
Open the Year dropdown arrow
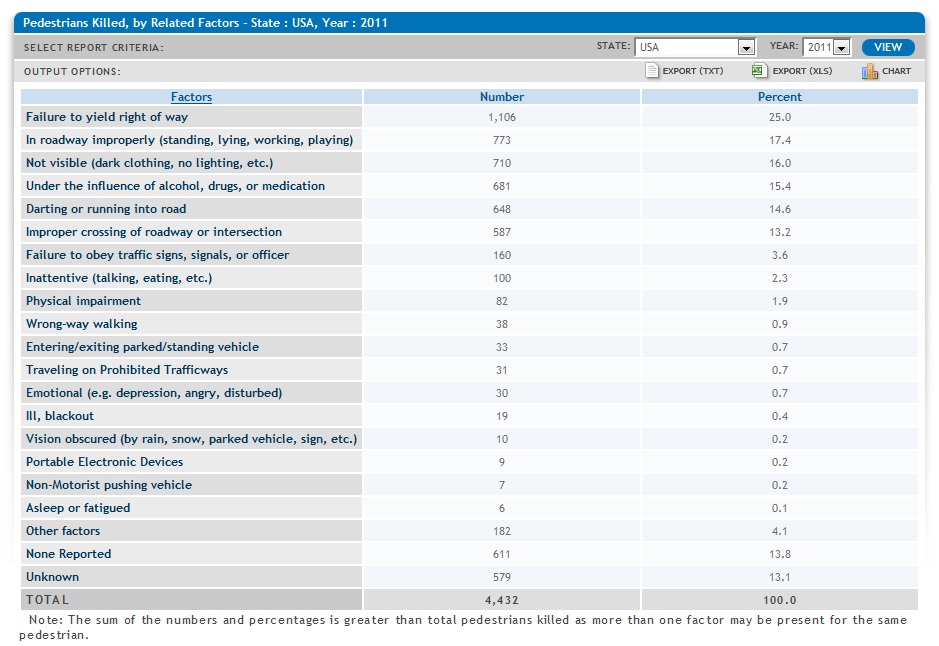tap(841, 47)
